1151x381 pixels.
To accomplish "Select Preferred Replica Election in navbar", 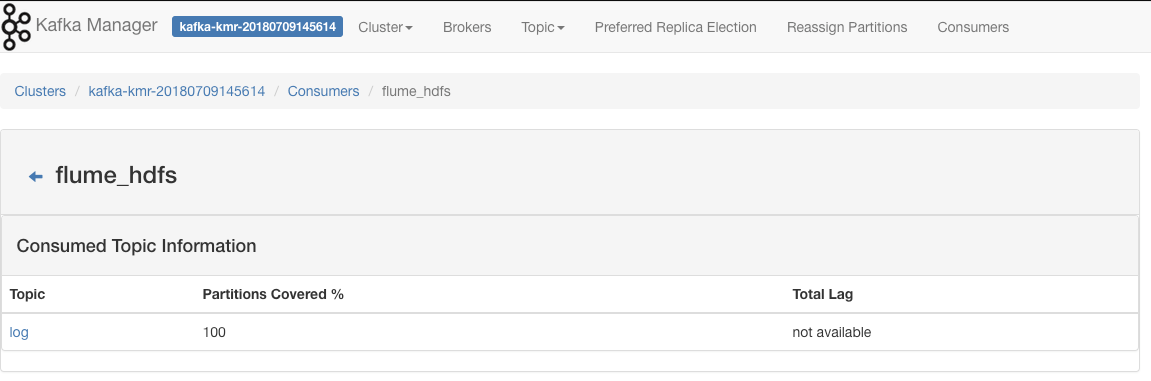I will coord(675,27).
